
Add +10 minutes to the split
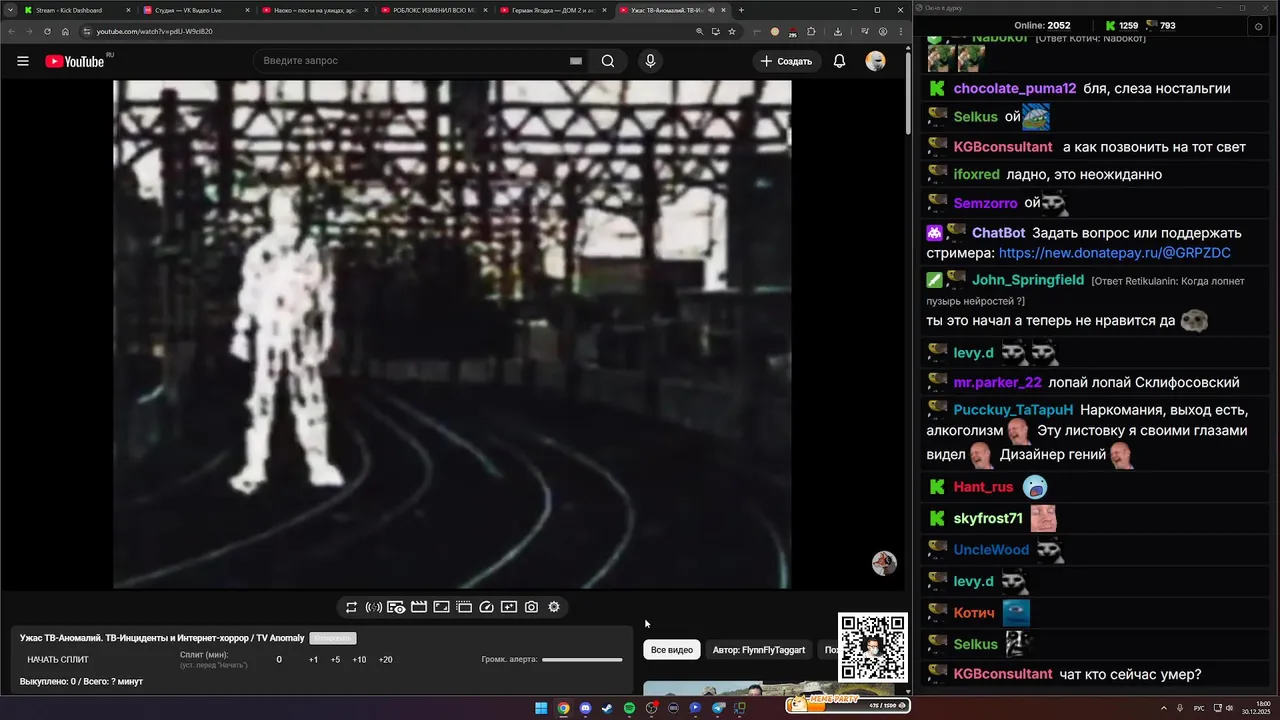[359, 660]
